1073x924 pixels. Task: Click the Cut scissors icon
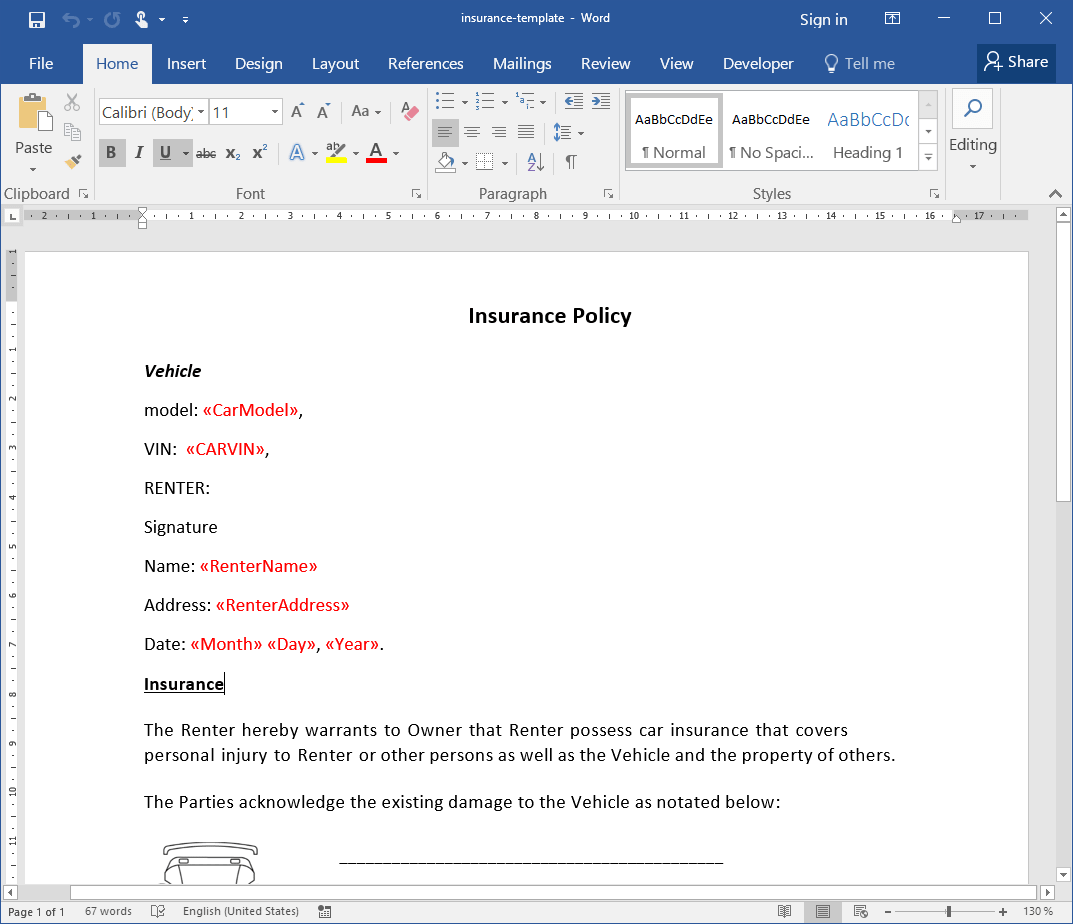tap(71, 102)
